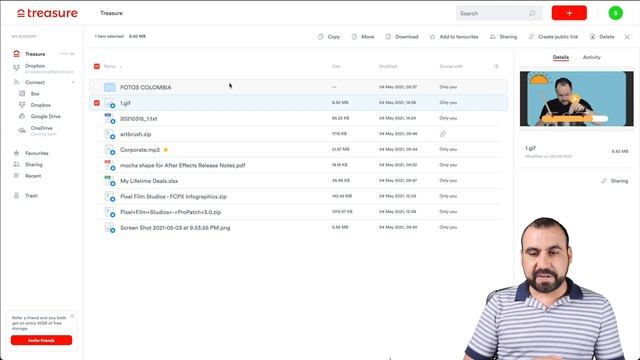This screenshot has width=640, height=360.
Task: Select the 20210315_1.txt file
Action: [138, 118]
